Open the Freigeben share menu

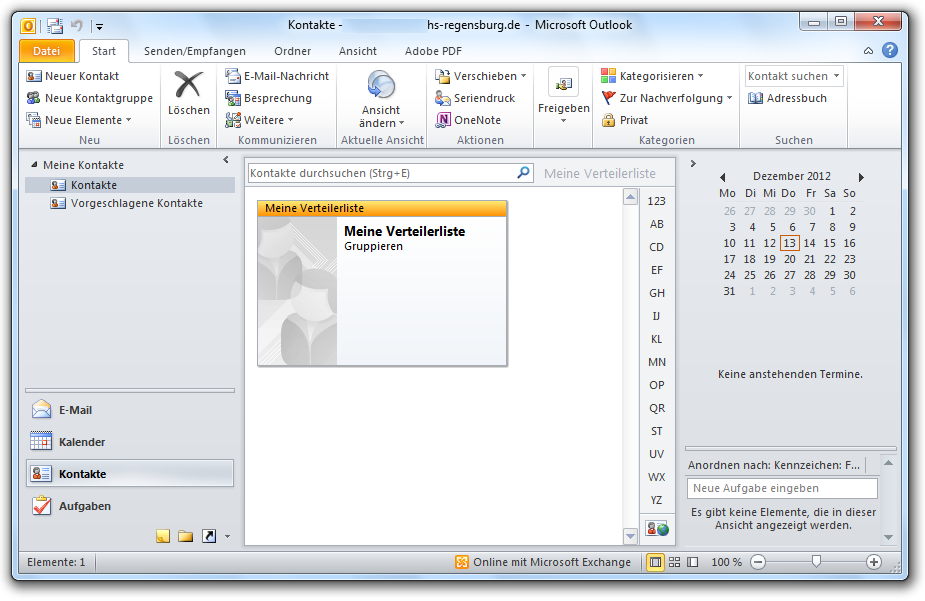coord(563,96)
